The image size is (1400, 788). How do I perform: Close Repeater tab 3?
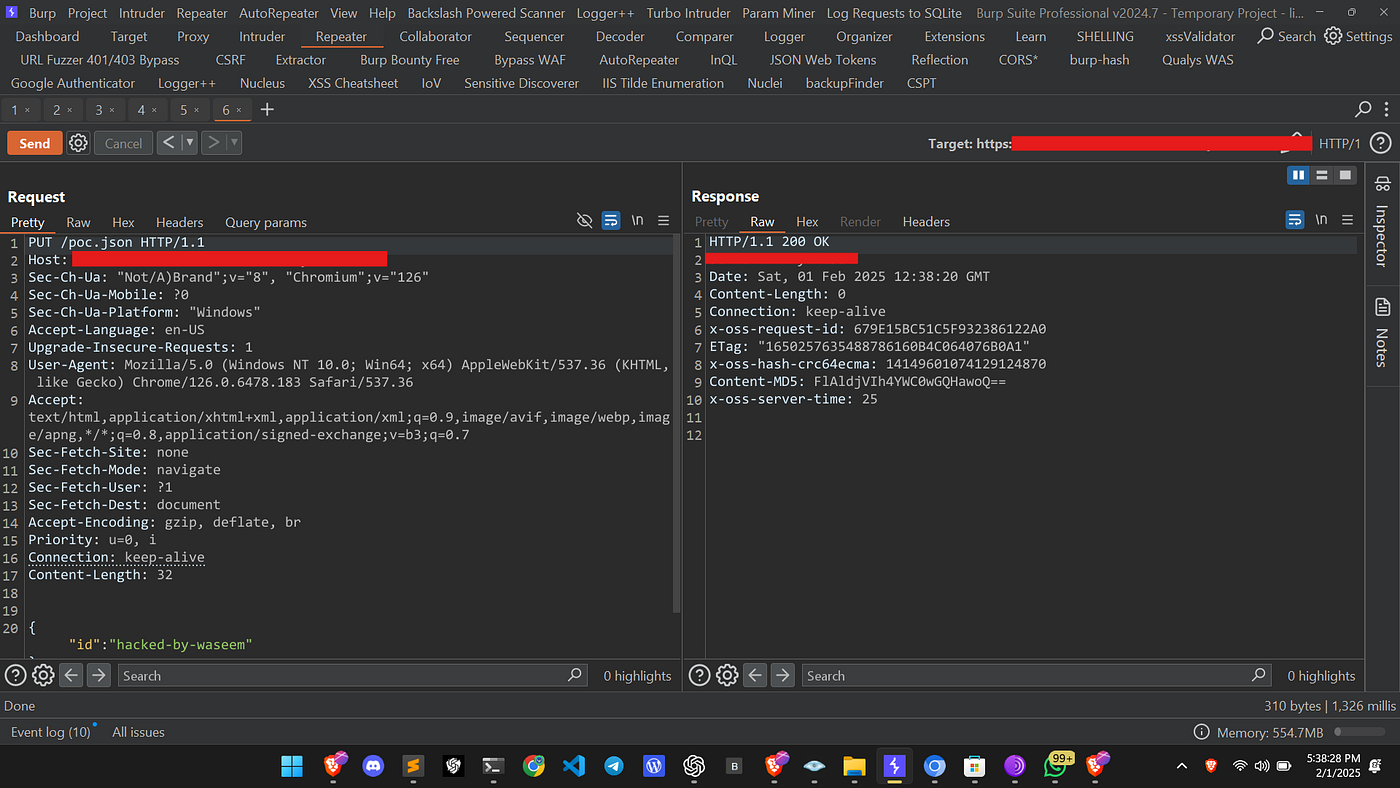point(112,110)
